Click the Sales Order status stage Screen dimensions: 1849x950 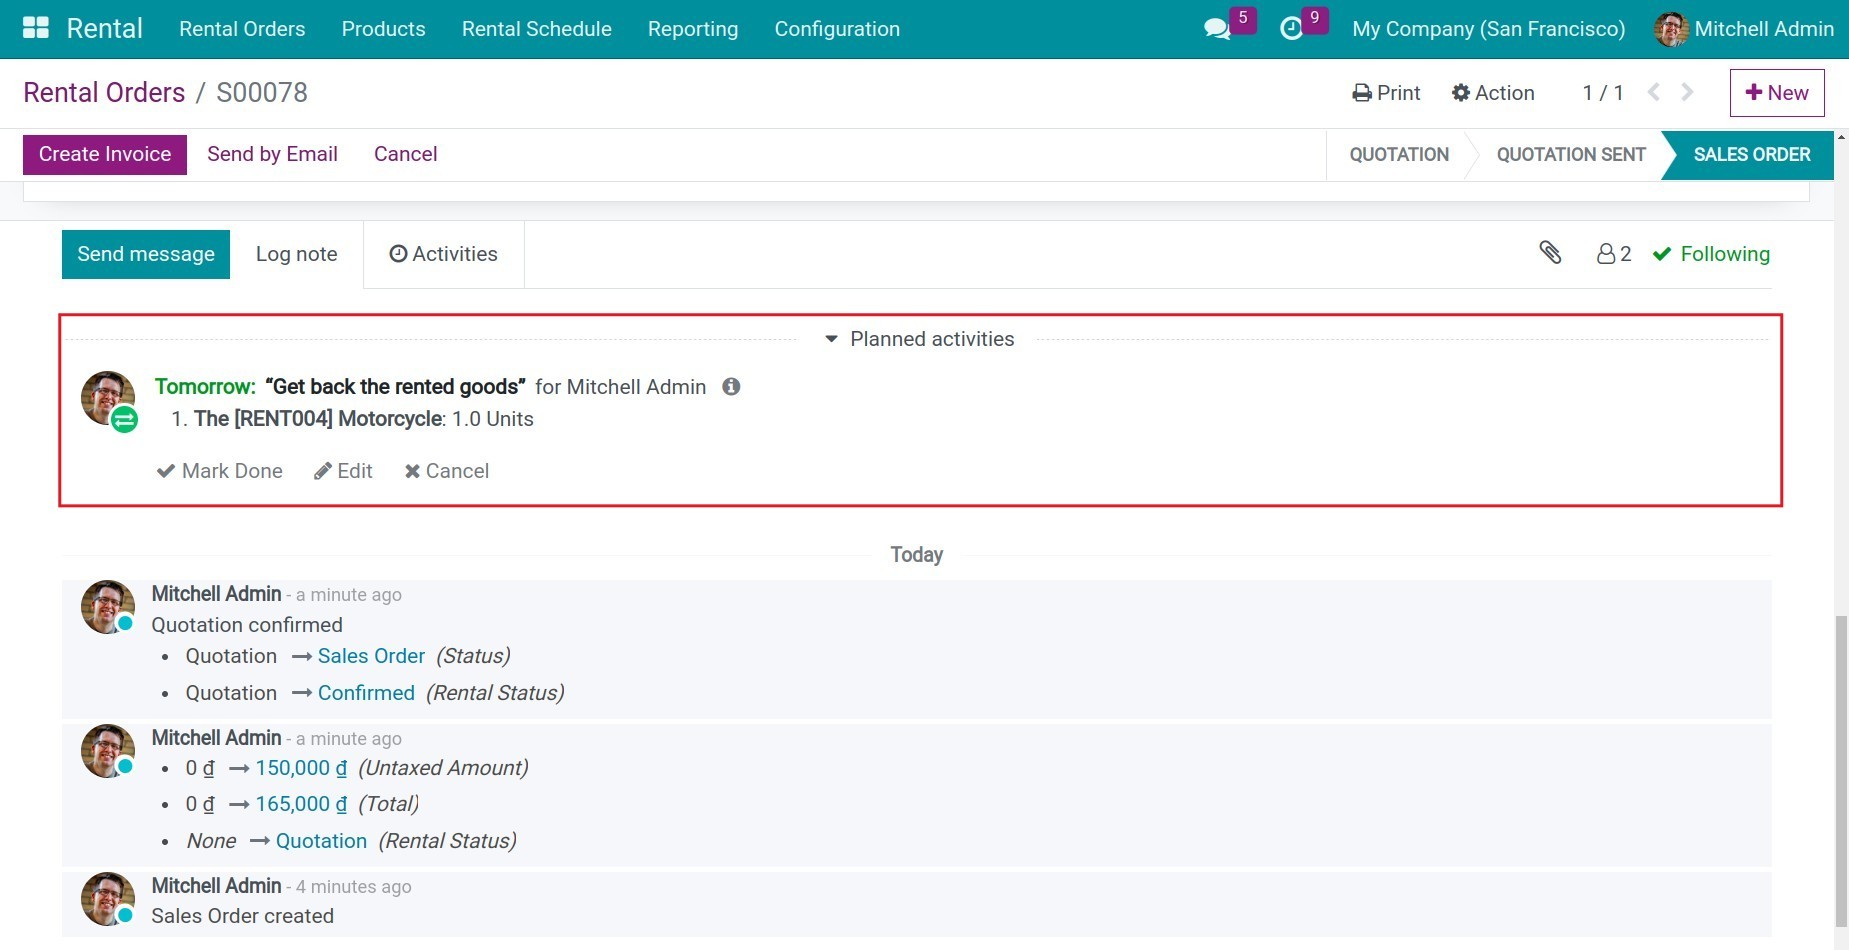coord(1751,154)
